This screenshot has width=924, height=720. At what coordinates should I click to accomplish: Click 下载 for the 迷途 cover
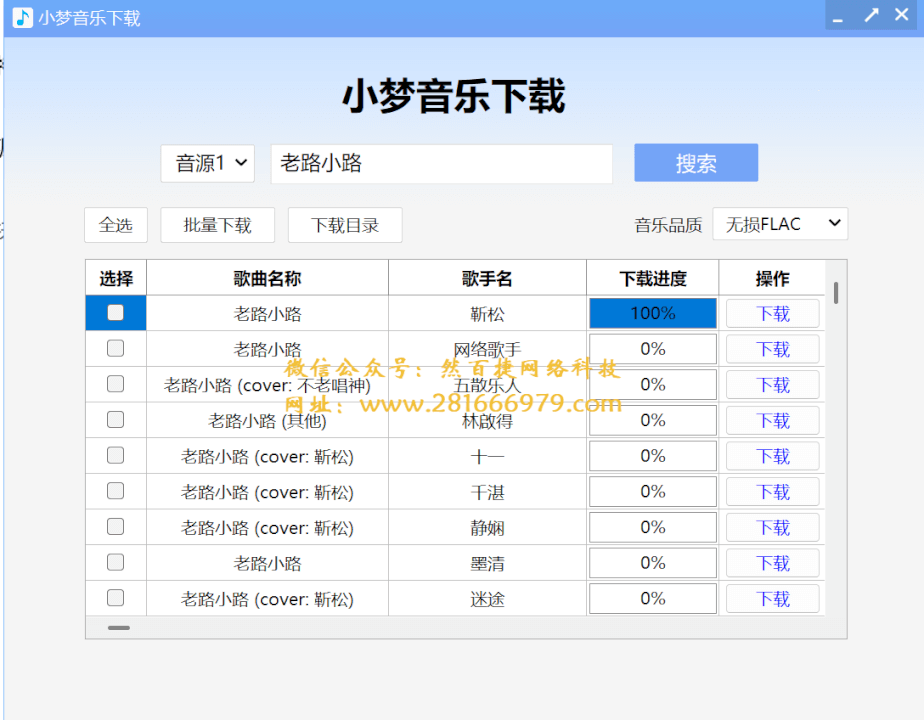pyautogui.click(x=772, y=598)
